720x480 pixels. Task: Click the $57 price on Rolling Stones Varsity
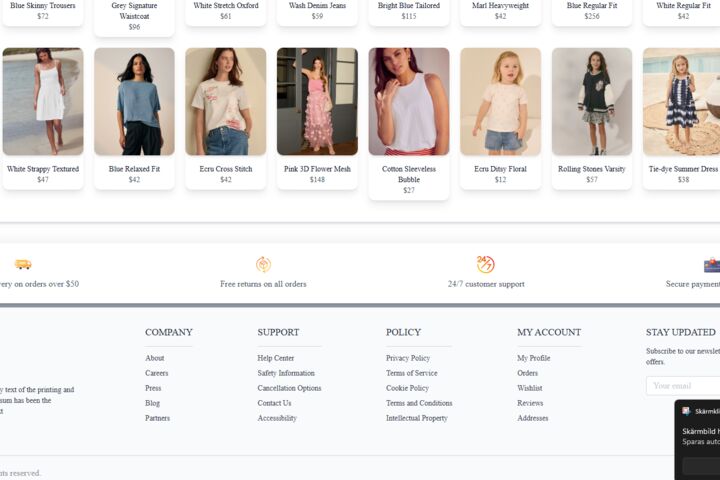pyautogui.click(x=592, y=180)
